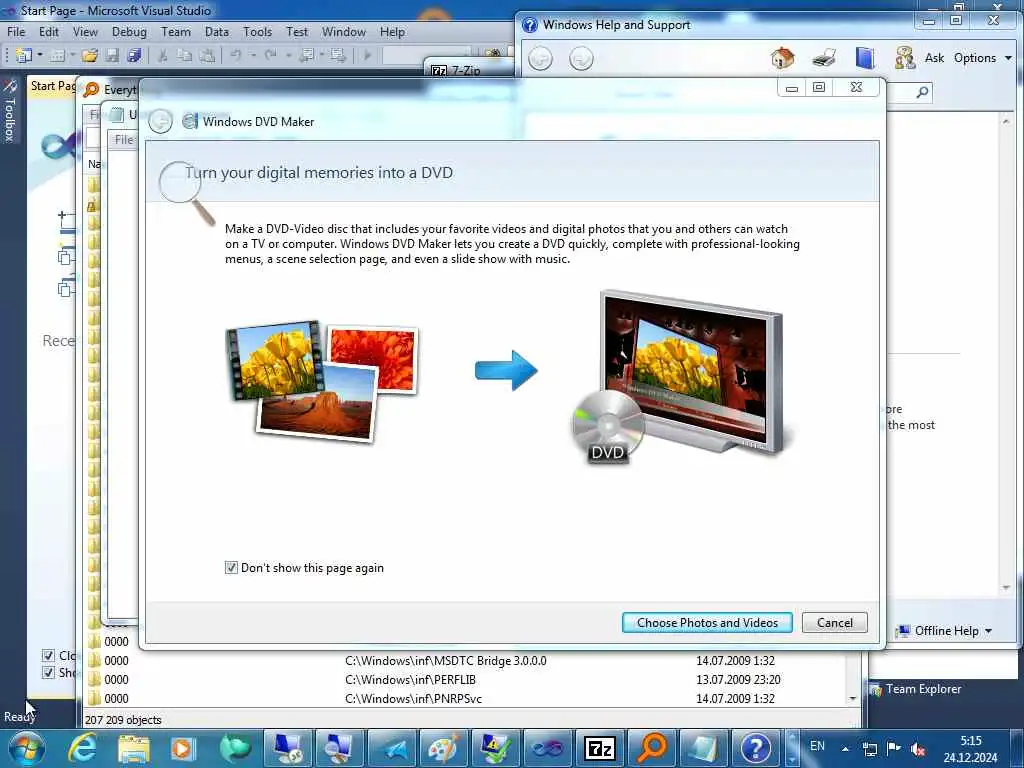This screenshot has height=768, width=1024.
Task: Expand the Add New Item dropdown arrow
Action: pyautogui.click(x=72, y=56)
